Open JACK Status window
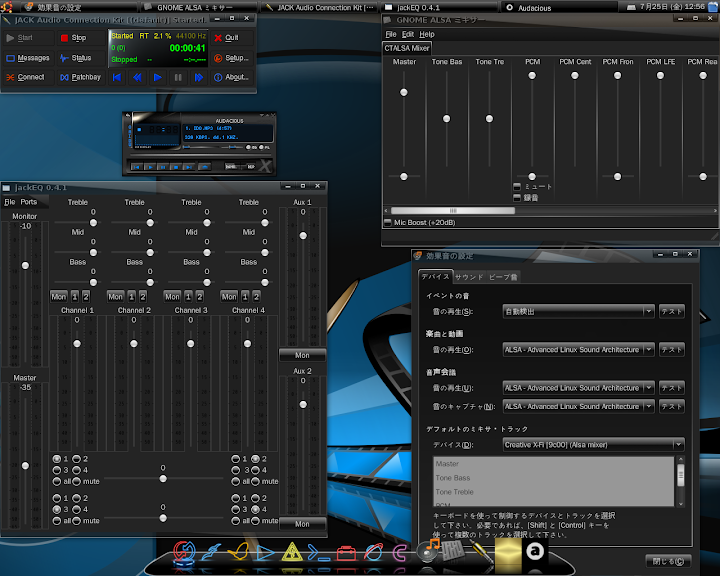The width and height of the screenshot is (720, 576). click(x=81, y=58)
